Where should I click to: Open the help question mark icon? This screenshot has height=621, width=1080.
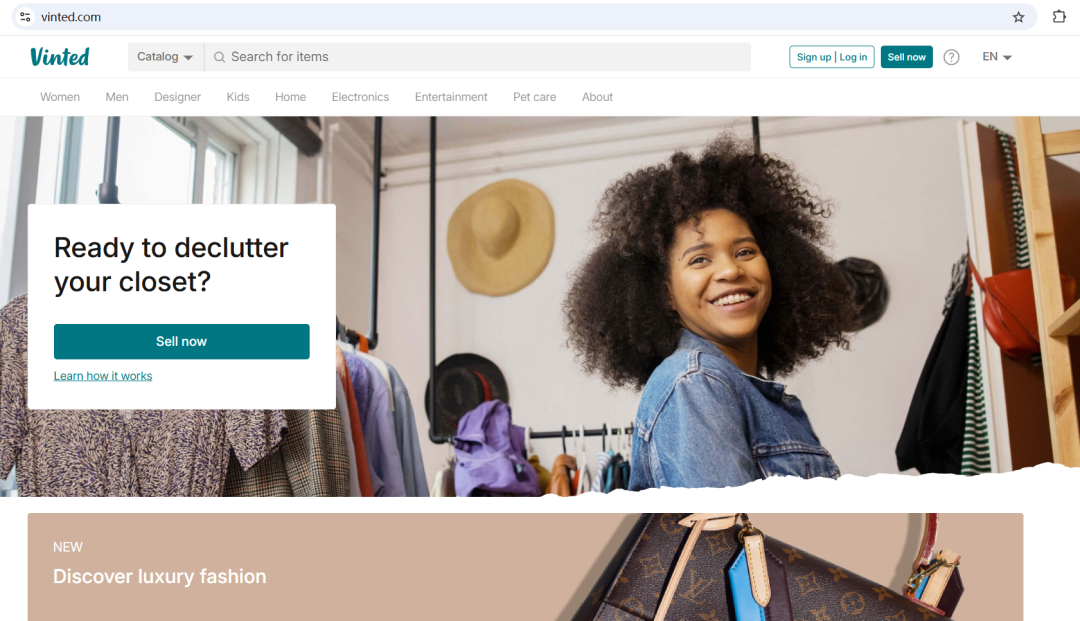951,57
